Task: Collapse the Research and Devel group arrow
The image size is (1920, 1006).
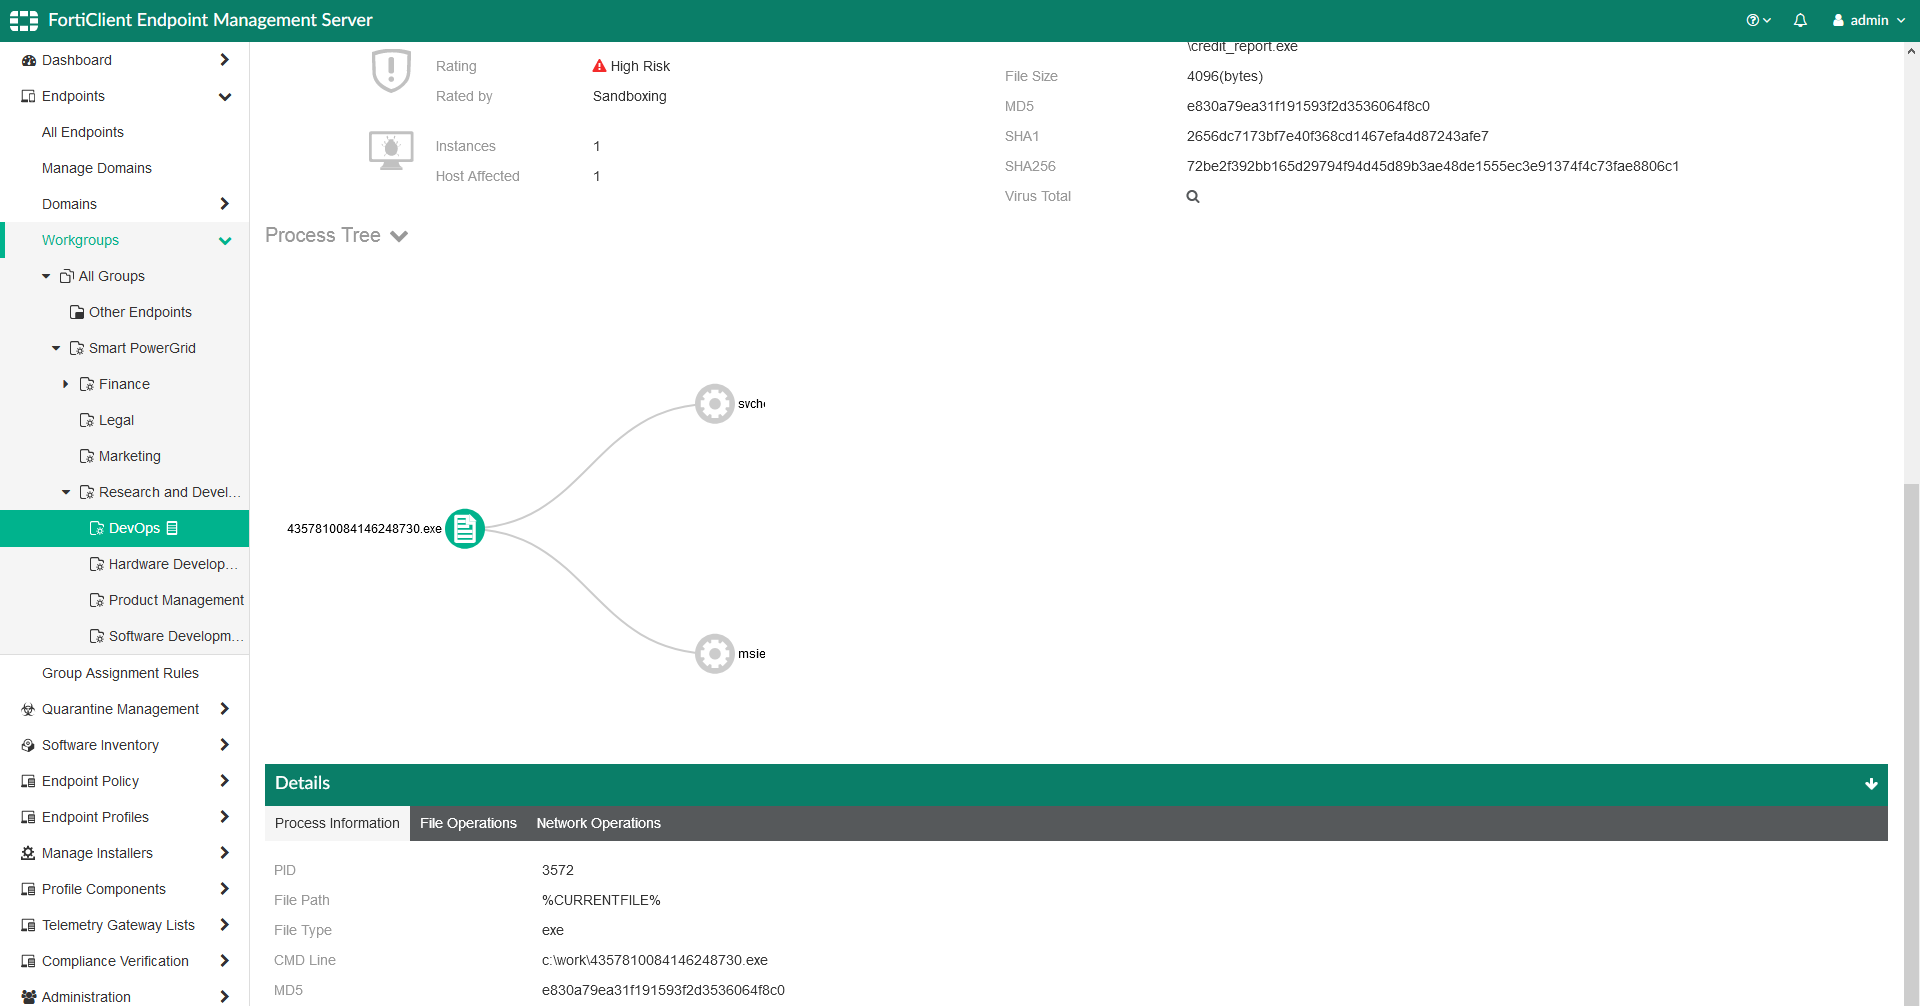Action: pyautogui.click(x=66, y=492)
